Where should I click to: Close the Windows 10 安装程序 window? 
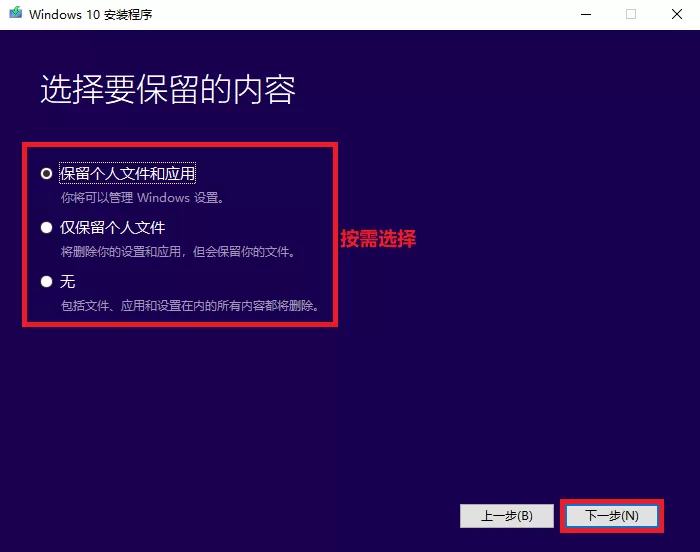pyautogui.click(x=677, y=14)
